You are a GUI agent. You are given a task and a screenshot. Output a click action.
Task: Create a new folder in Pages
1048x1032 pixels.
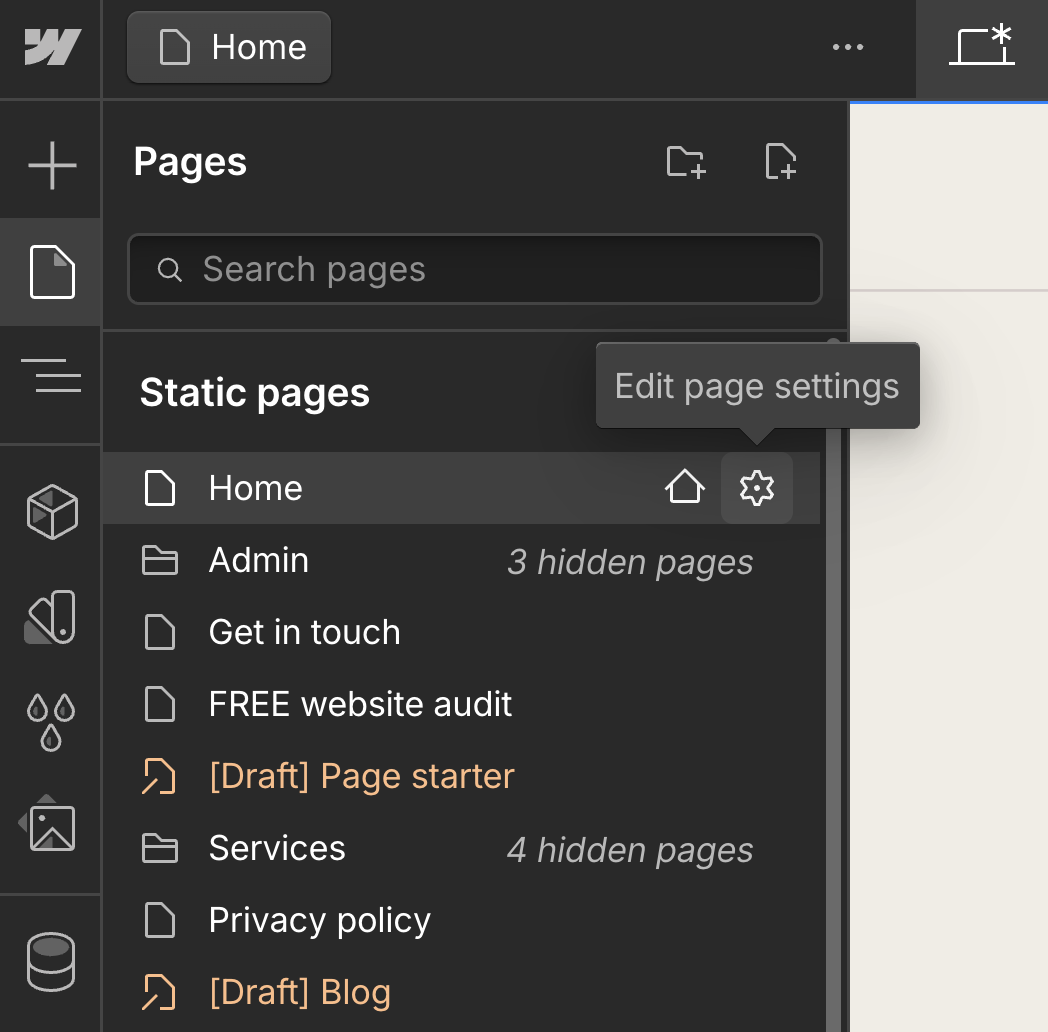pyautogui.click(x=686, y=163)
